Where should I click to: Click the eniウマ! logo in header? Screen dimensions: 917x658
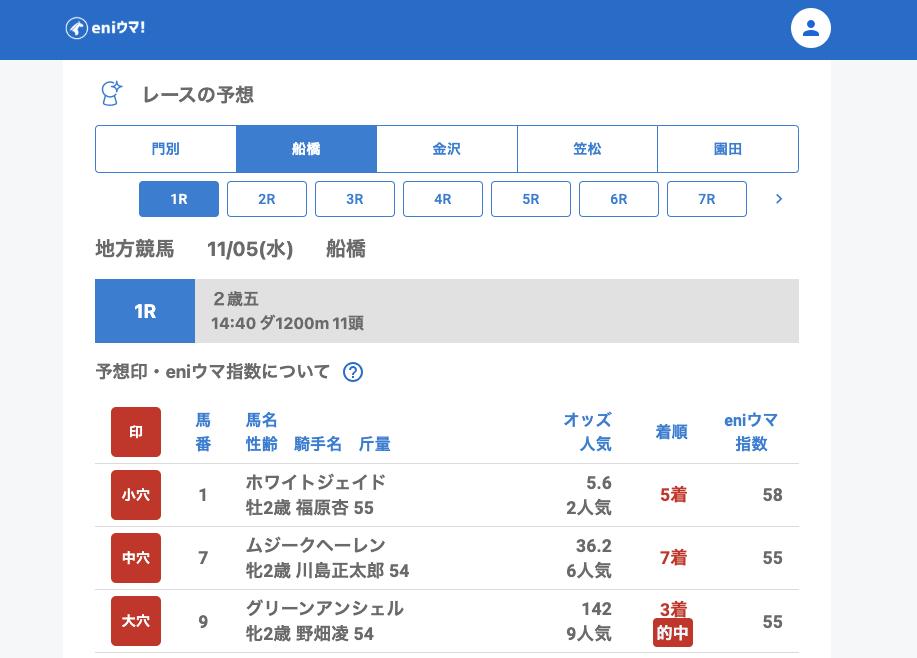click(x=106, y=28)
